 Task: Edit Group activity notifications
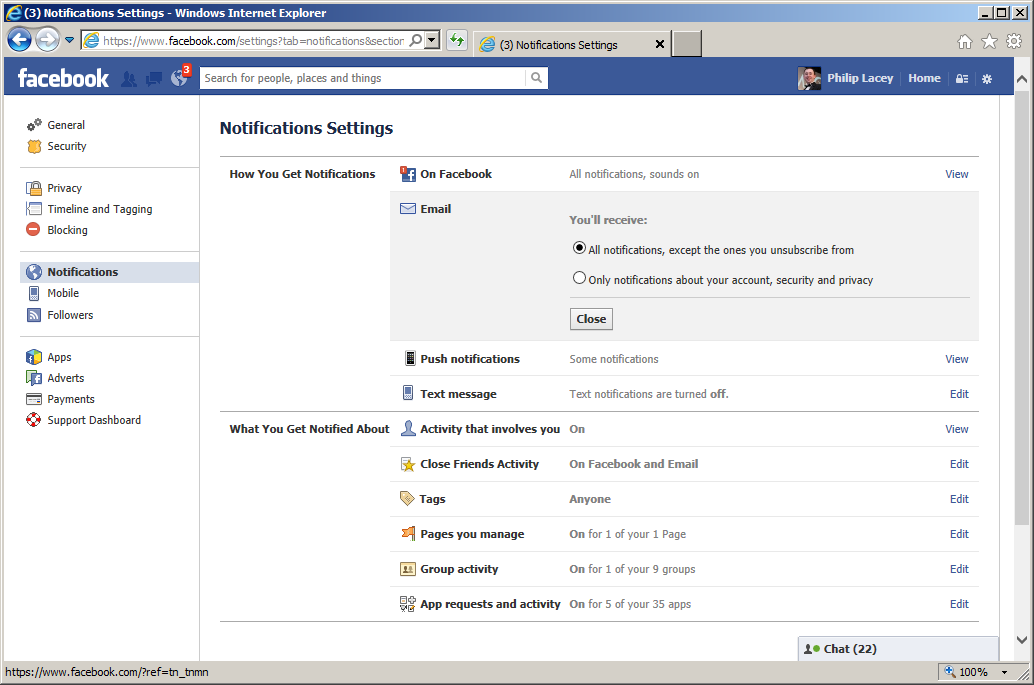coord(959,569)
